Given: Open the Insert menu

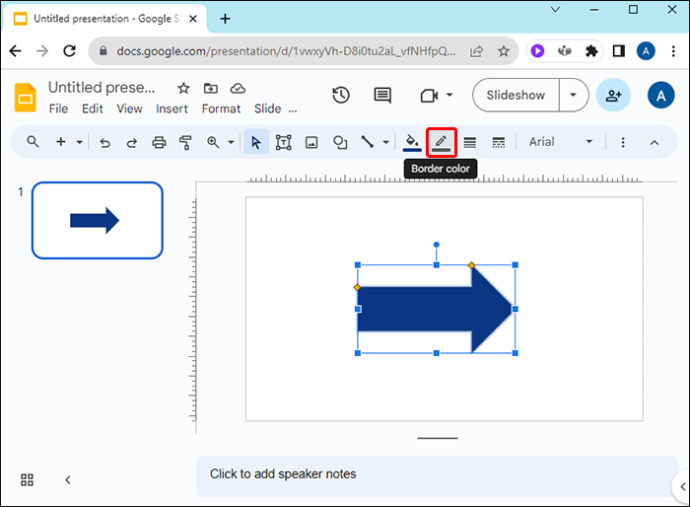Looking at the screenshot, I should pyautogui.click(x=172, y=109).
